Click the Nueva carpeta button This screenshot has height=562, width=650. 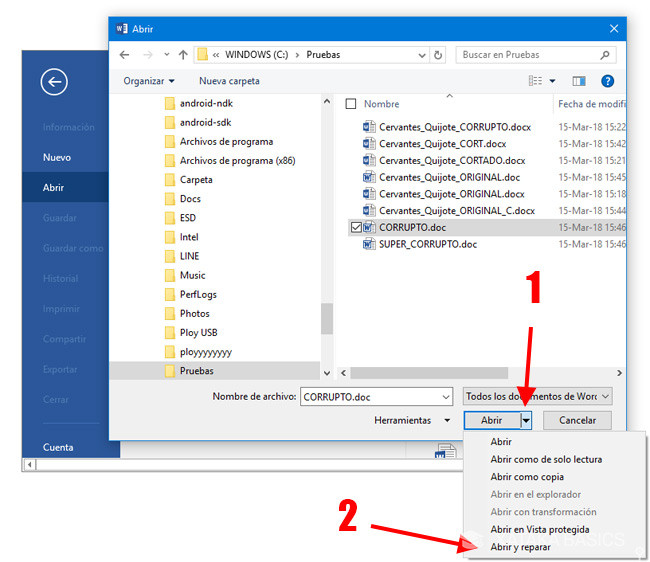(229, 81)
